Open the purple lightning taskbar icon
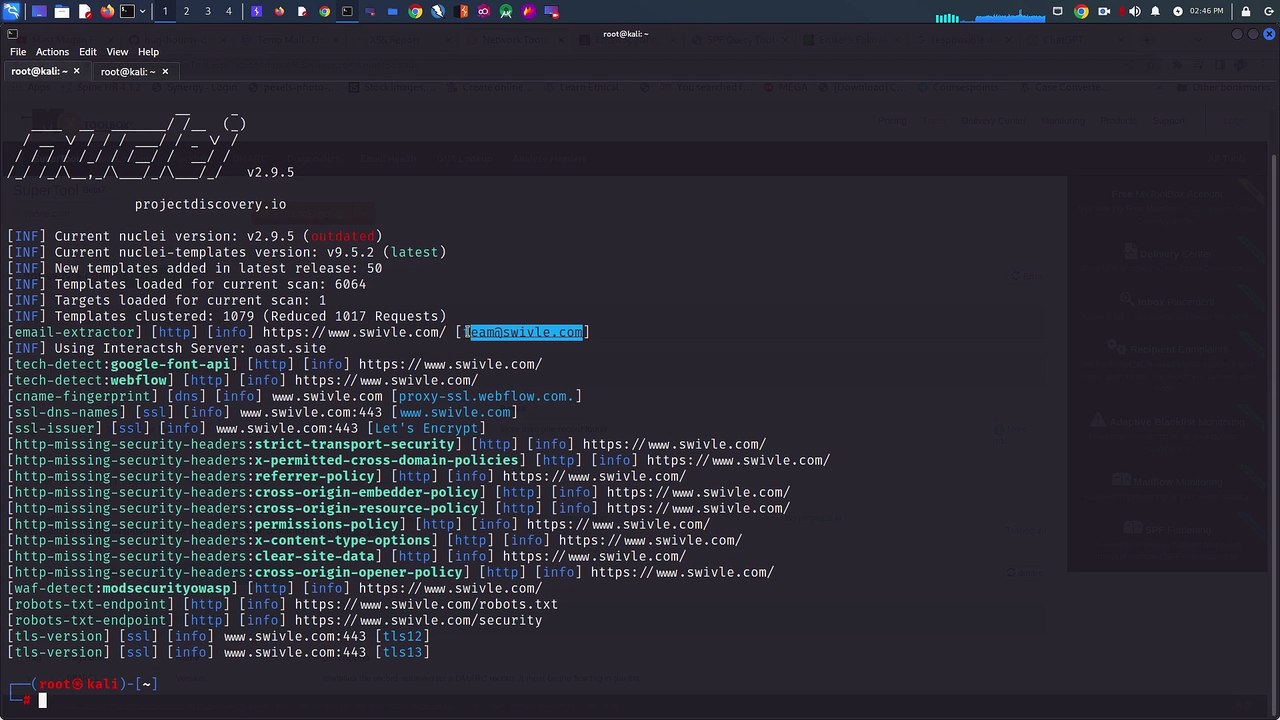1280x720 pixels. point(257,12)
